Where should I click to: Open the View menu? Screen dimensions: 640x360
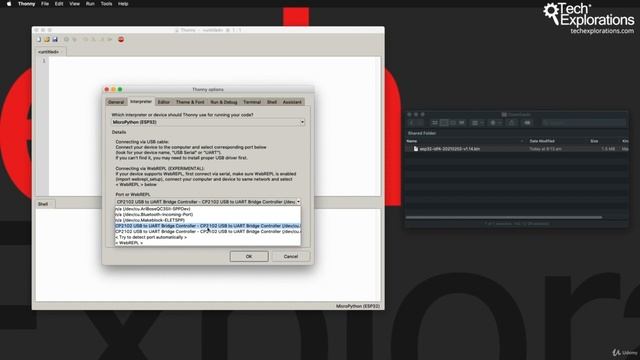point(74,4)
